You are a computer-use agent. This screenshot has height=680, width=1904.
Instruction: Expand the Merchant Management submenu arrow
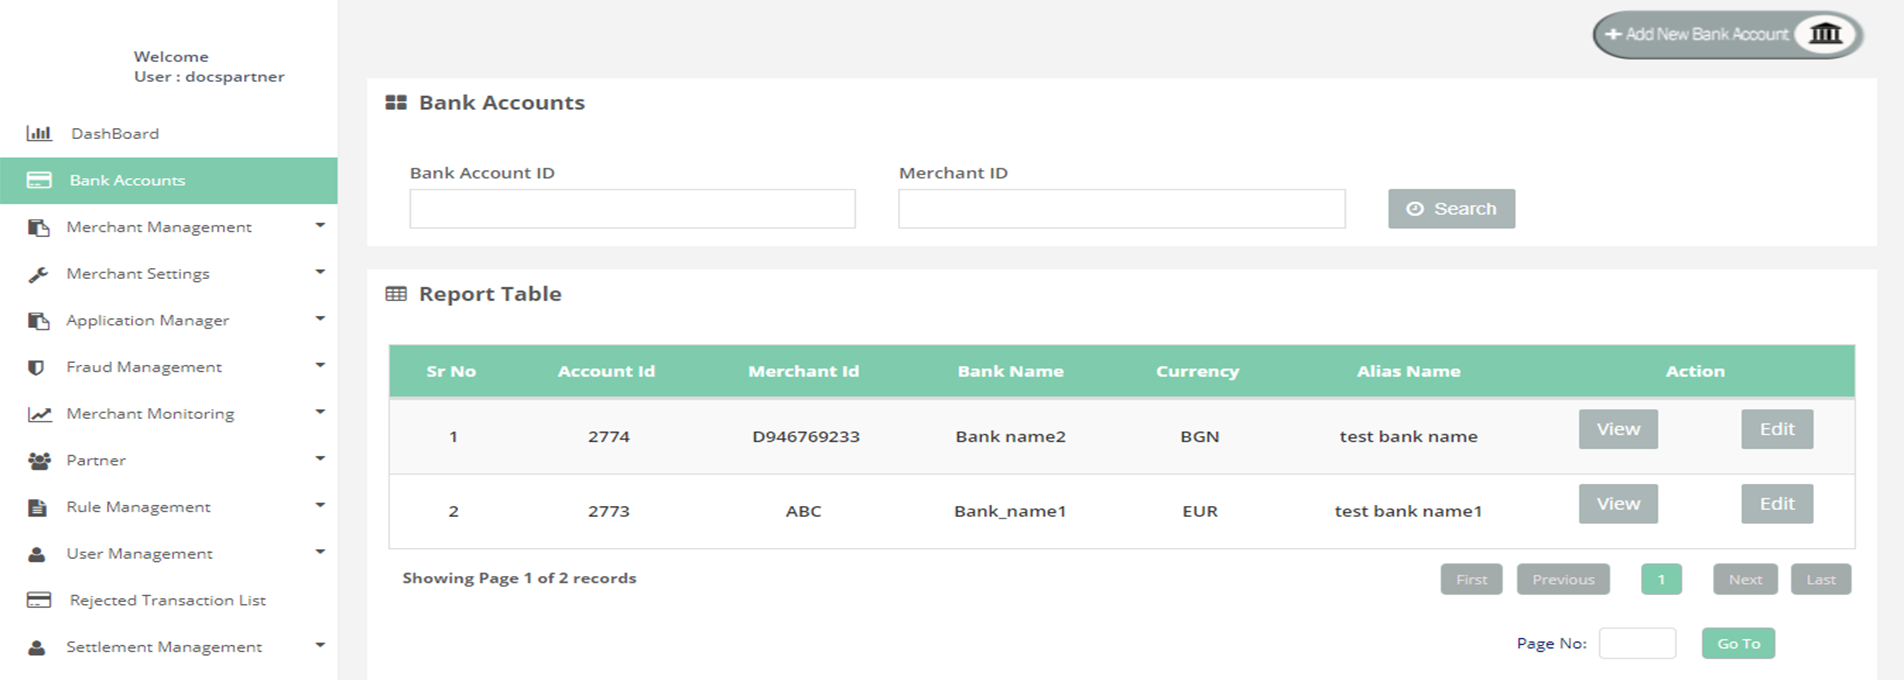pos(320,226)
